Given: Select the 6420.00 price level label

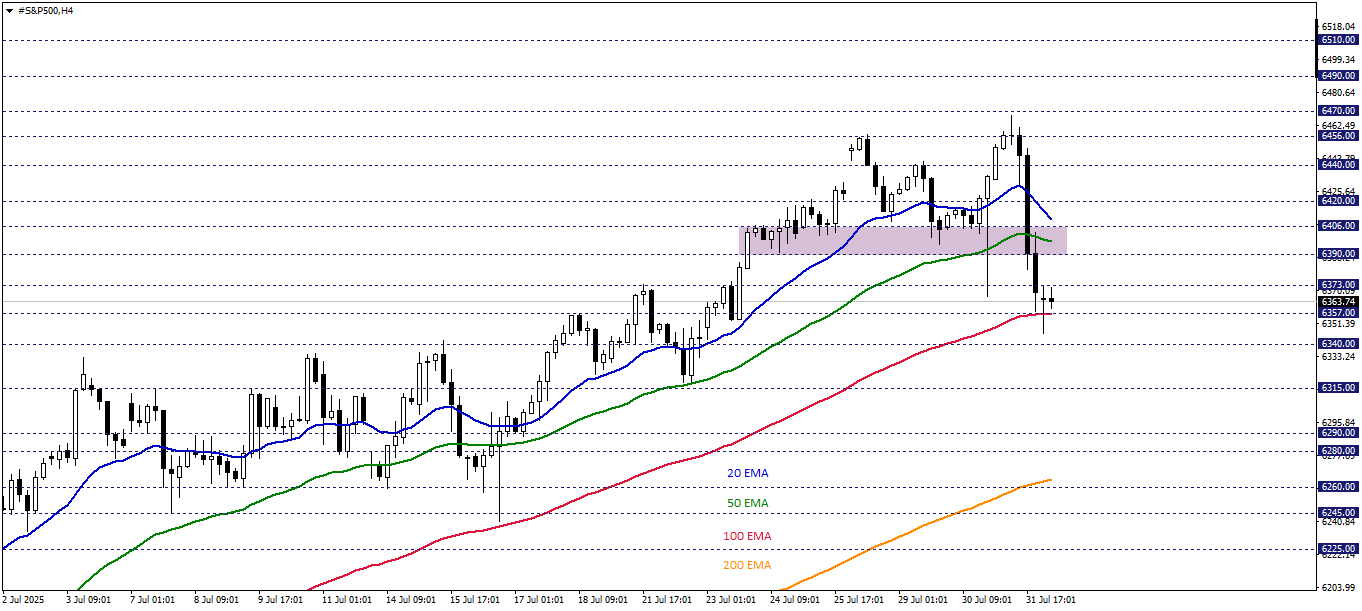Looking at the screenshot, I should click(x=1338, y=200).
